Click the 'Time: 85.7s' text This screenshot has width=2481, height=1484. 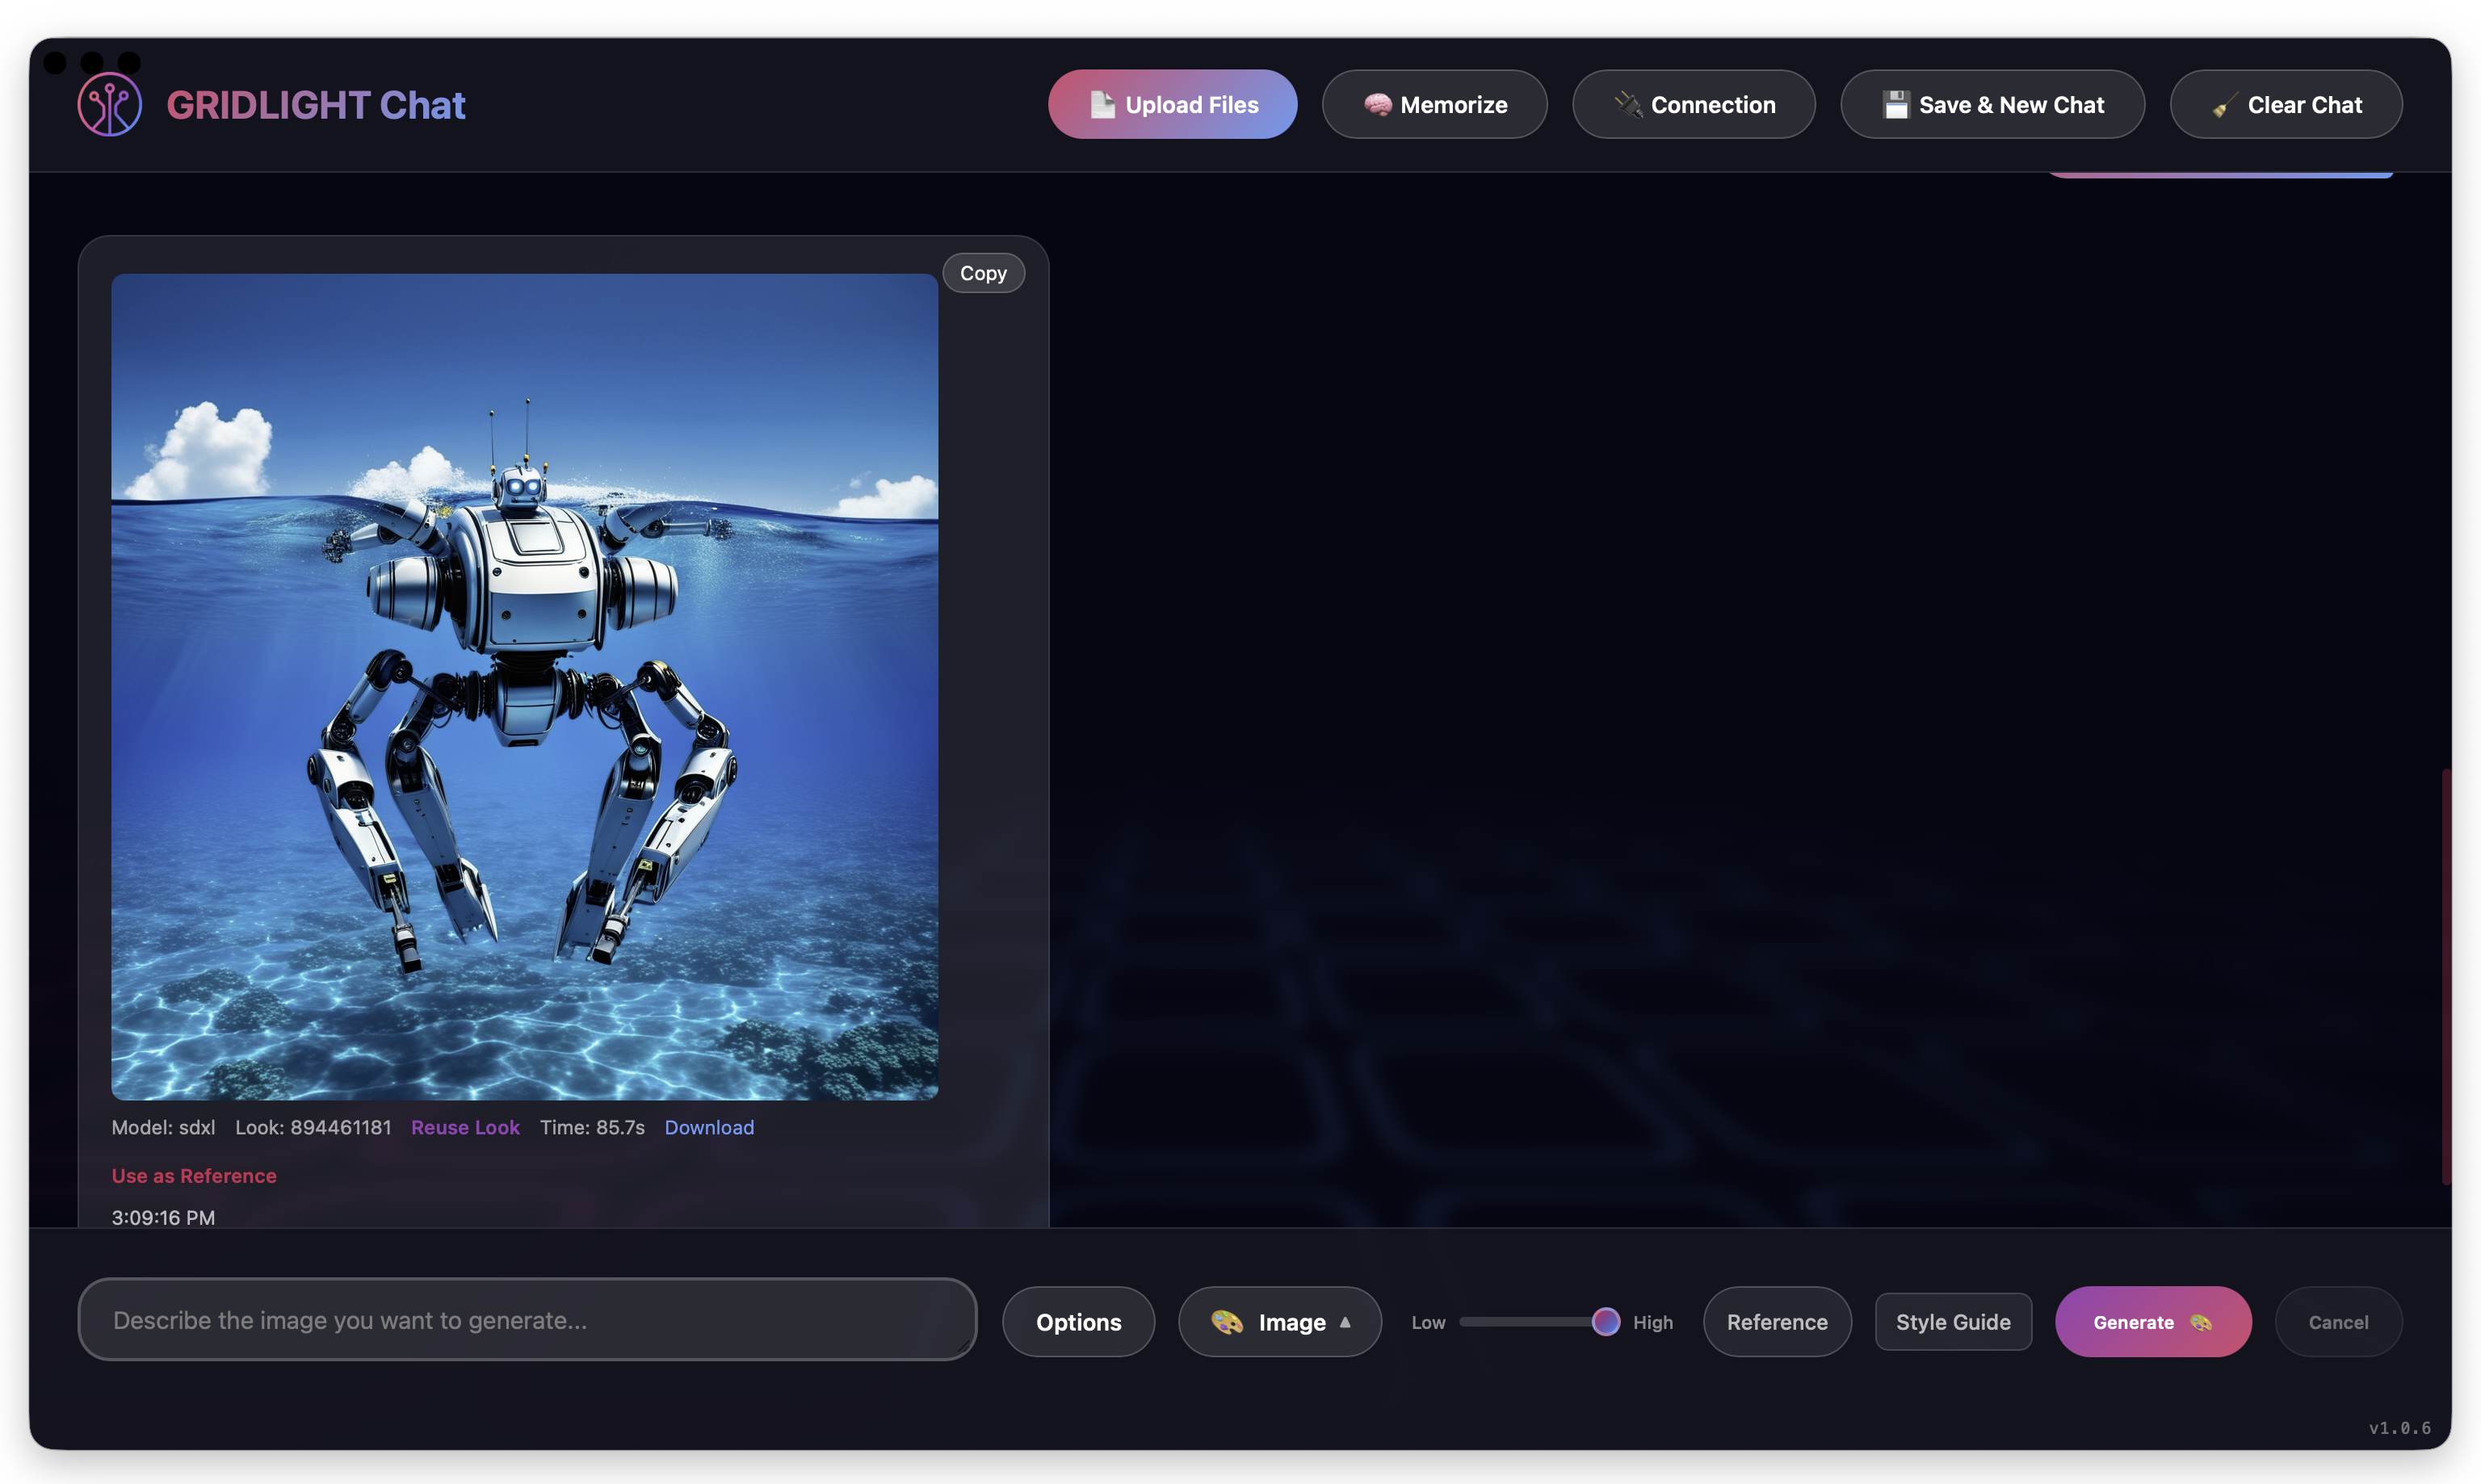coord(592,1127)
